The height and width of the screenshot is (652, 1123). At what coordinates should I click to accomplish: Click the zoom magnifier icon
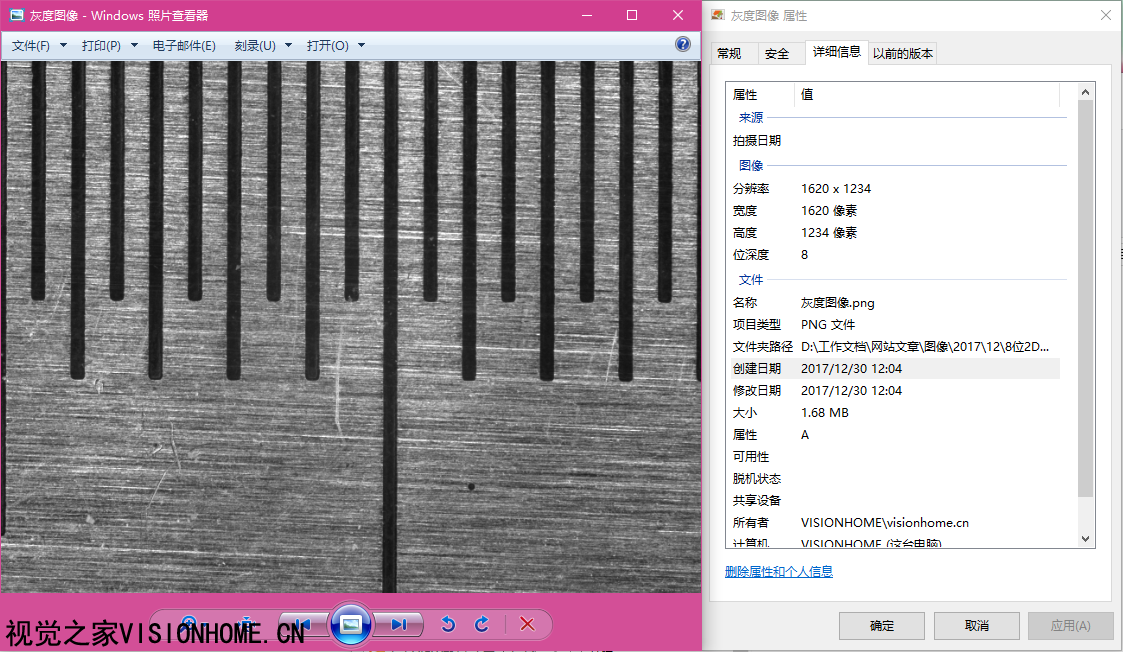point(189,622)
